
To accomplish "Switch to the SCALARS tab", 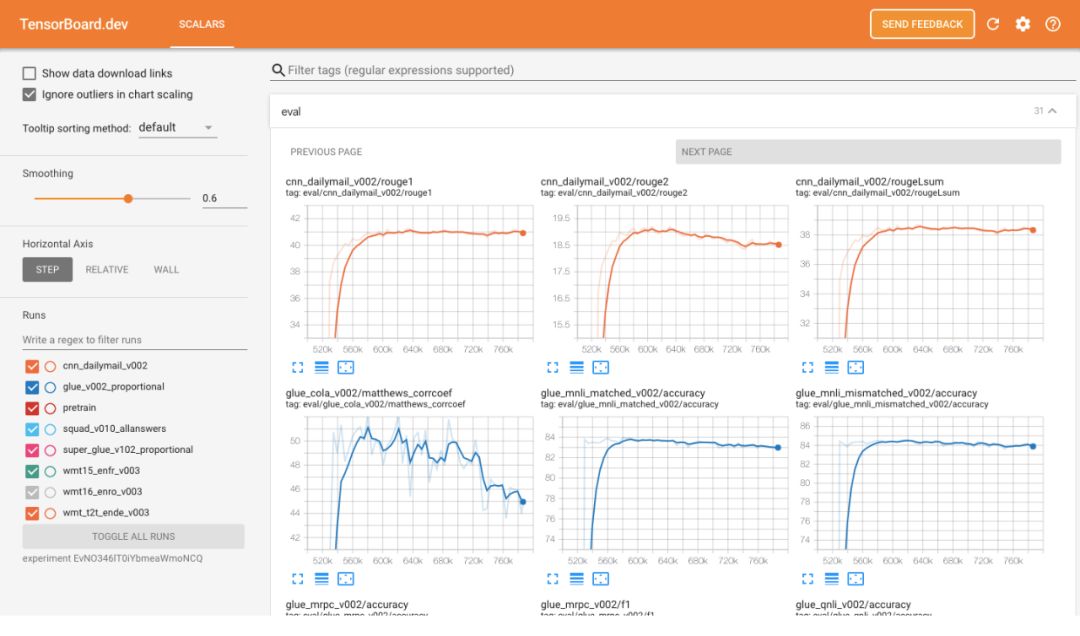I will 201,24.
